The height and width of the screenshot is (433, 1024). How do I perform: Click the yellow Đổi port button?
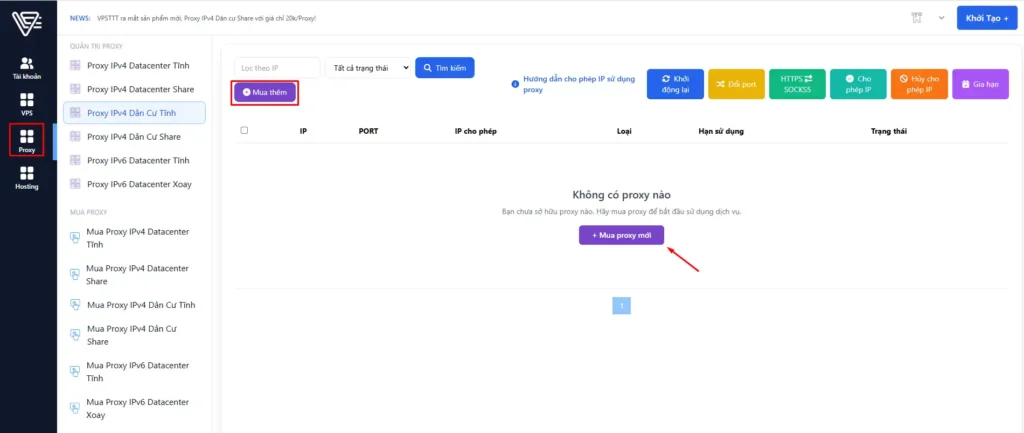736,84
